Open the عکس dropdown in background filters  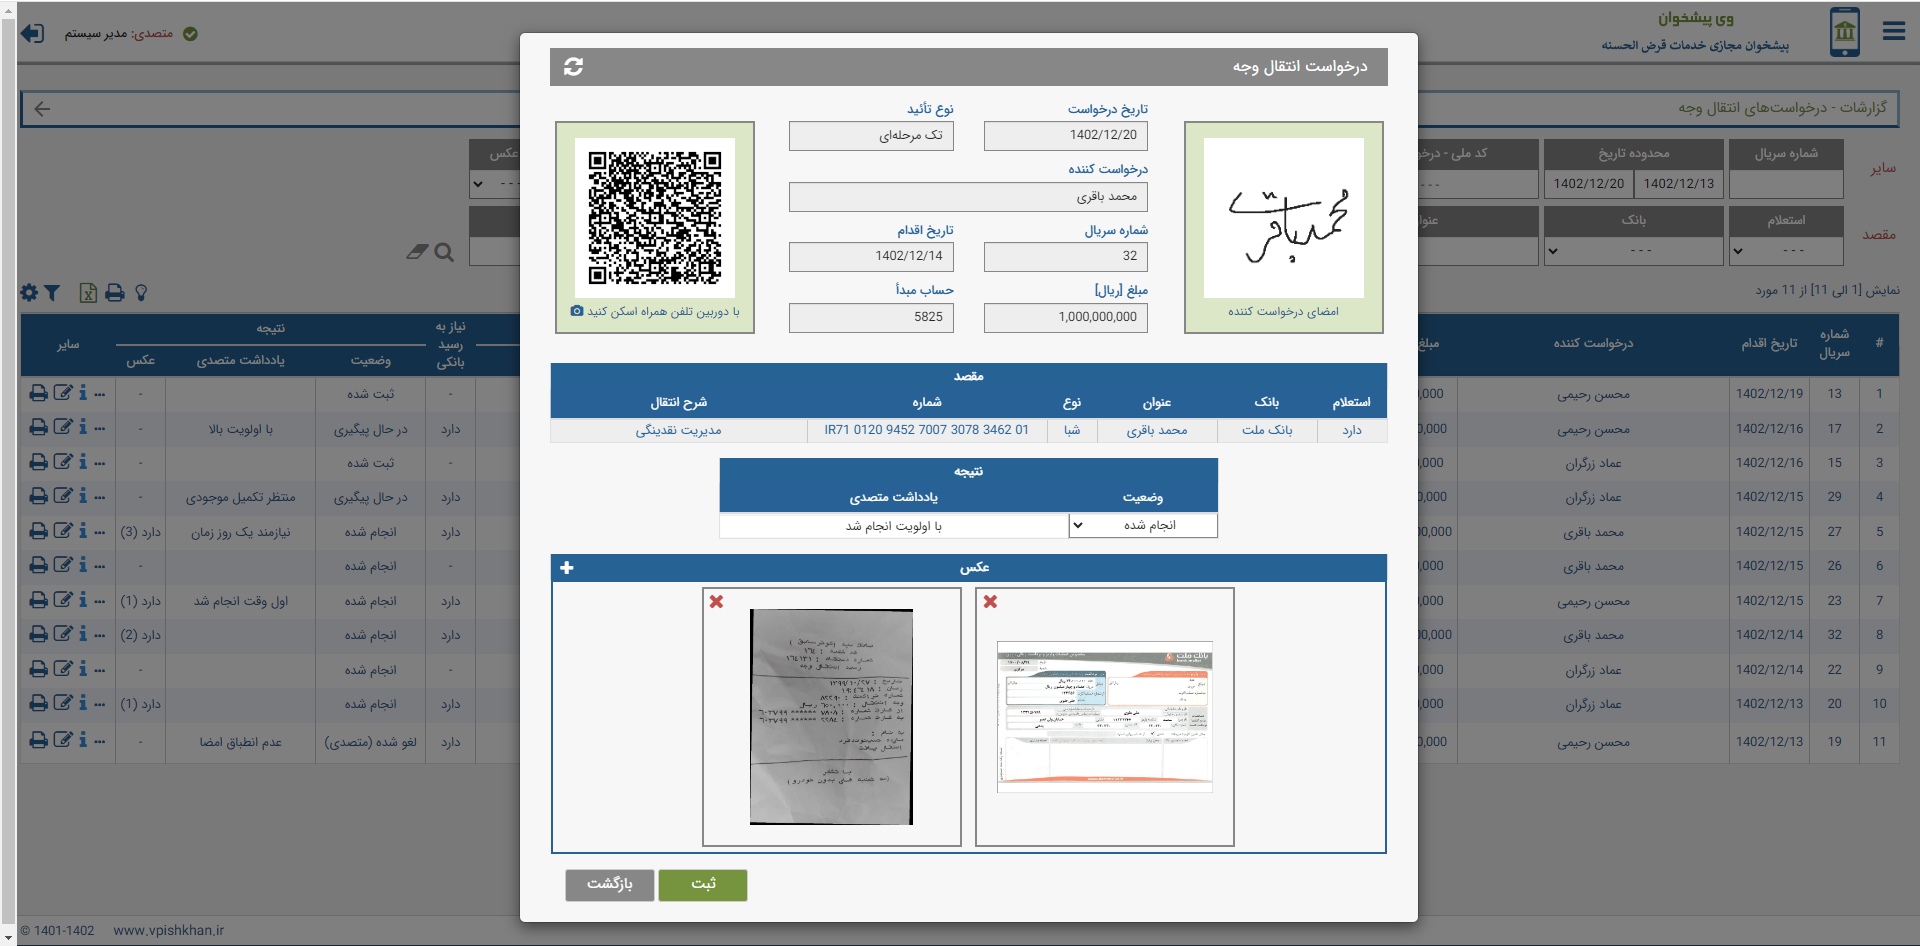pyautogui.click(x=495, y=184)
